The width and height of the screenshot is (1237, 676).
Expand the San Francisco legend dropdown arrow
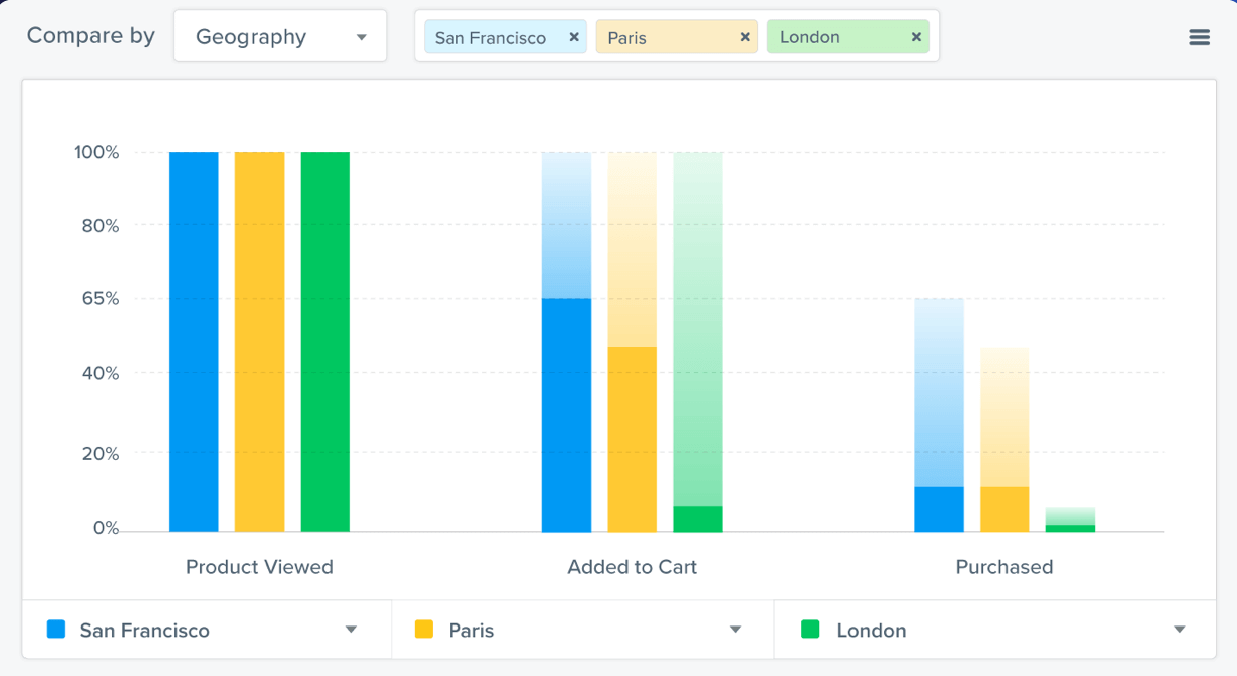click(351, 629)
